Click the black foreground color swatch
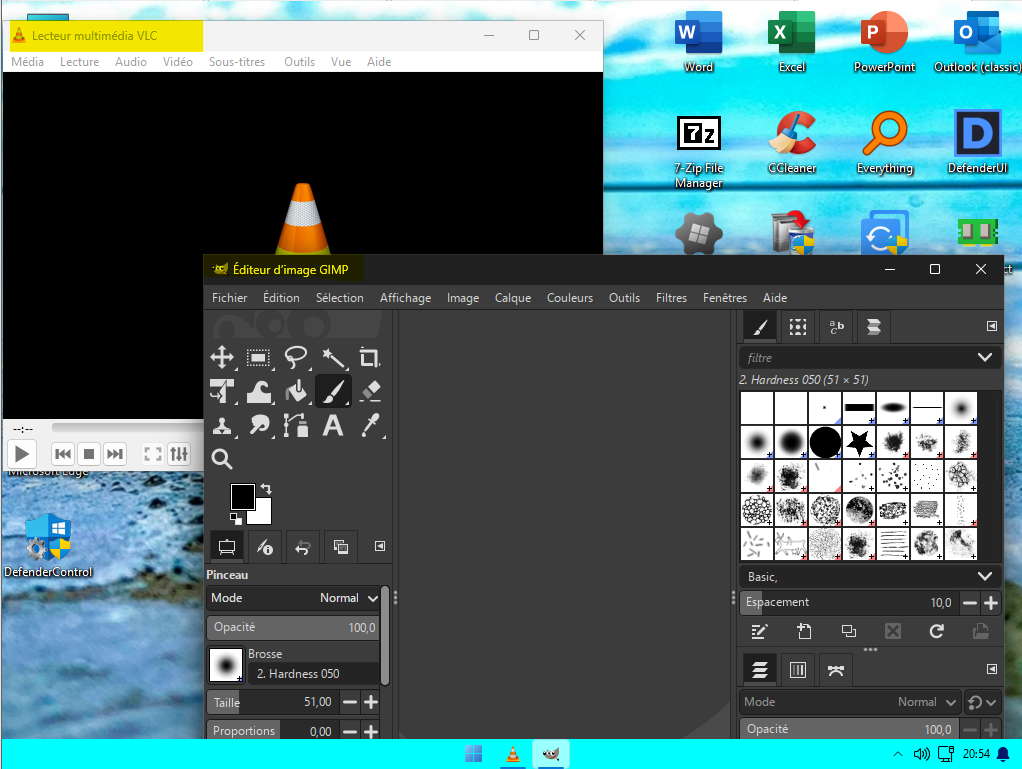 (242, 497)
